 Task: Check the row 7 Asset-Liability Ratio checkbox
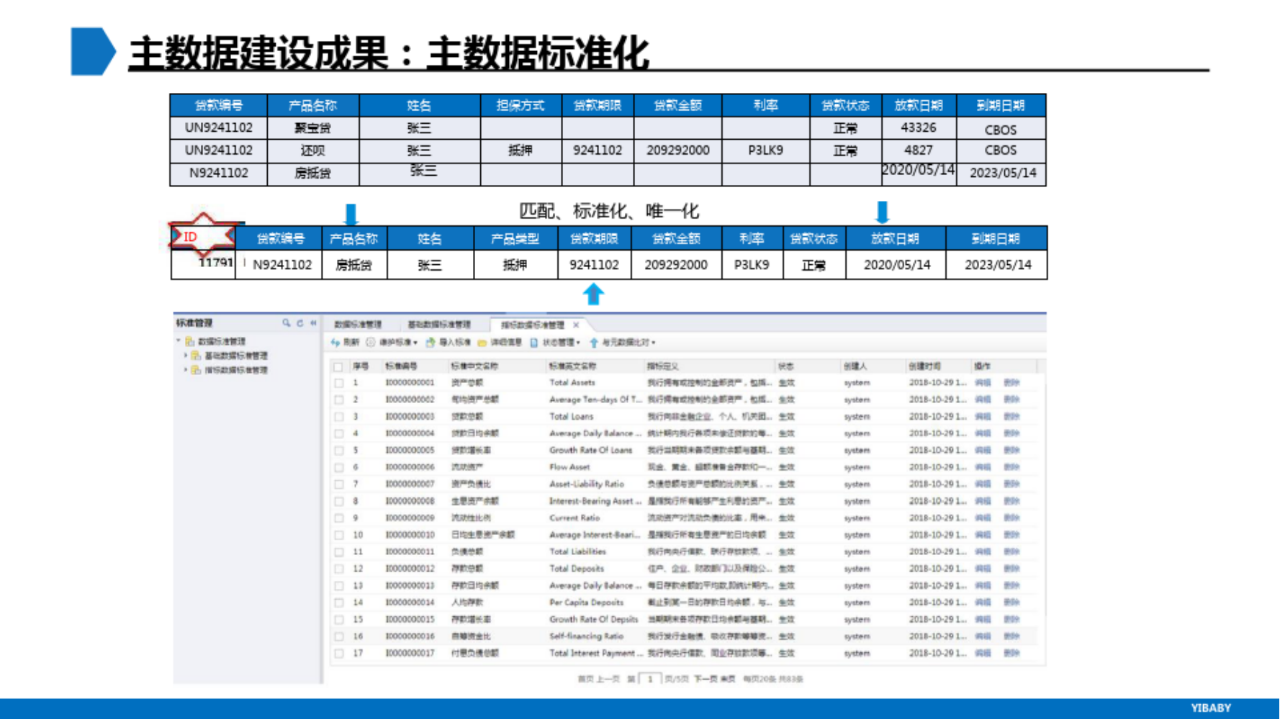tap(338, 484)
